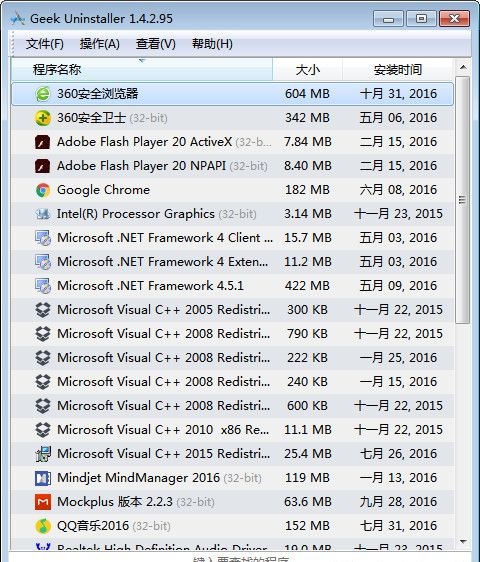
Task: Click the Adobe Flash Player 20 ActiveX icon
Action: pyautogui.click(x=43, y=142)
